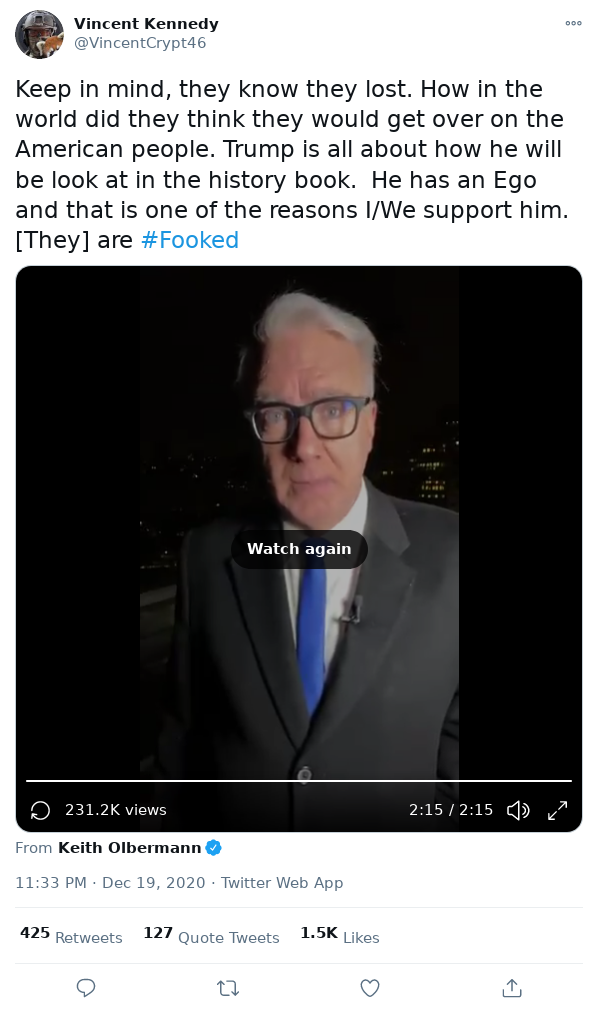The height and width of the screenshot is (1012, 598).
Task: Toggle the video volume speaker icon
Action: coord(518,810)
